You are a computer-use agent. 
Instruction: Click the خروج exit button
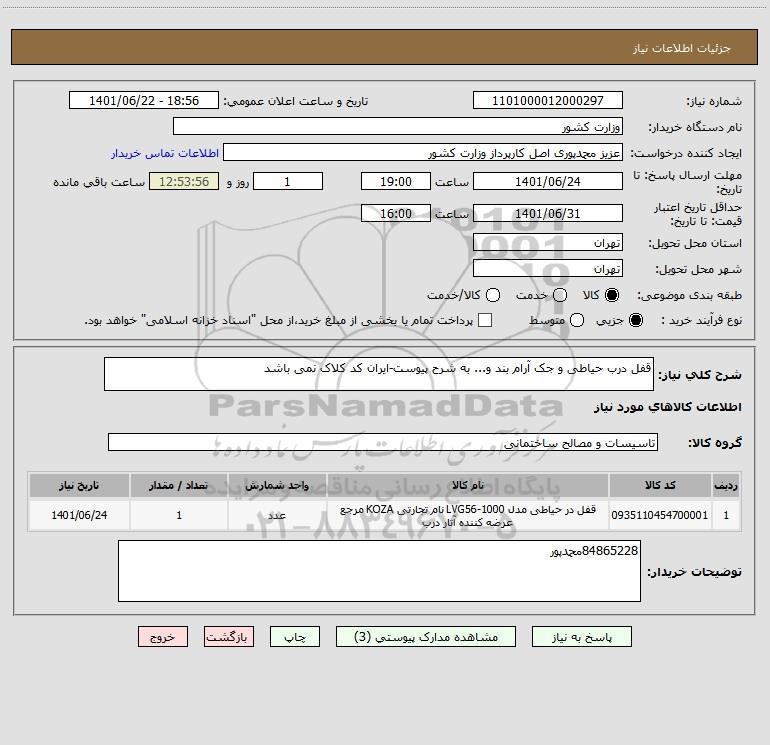(163, 636)
